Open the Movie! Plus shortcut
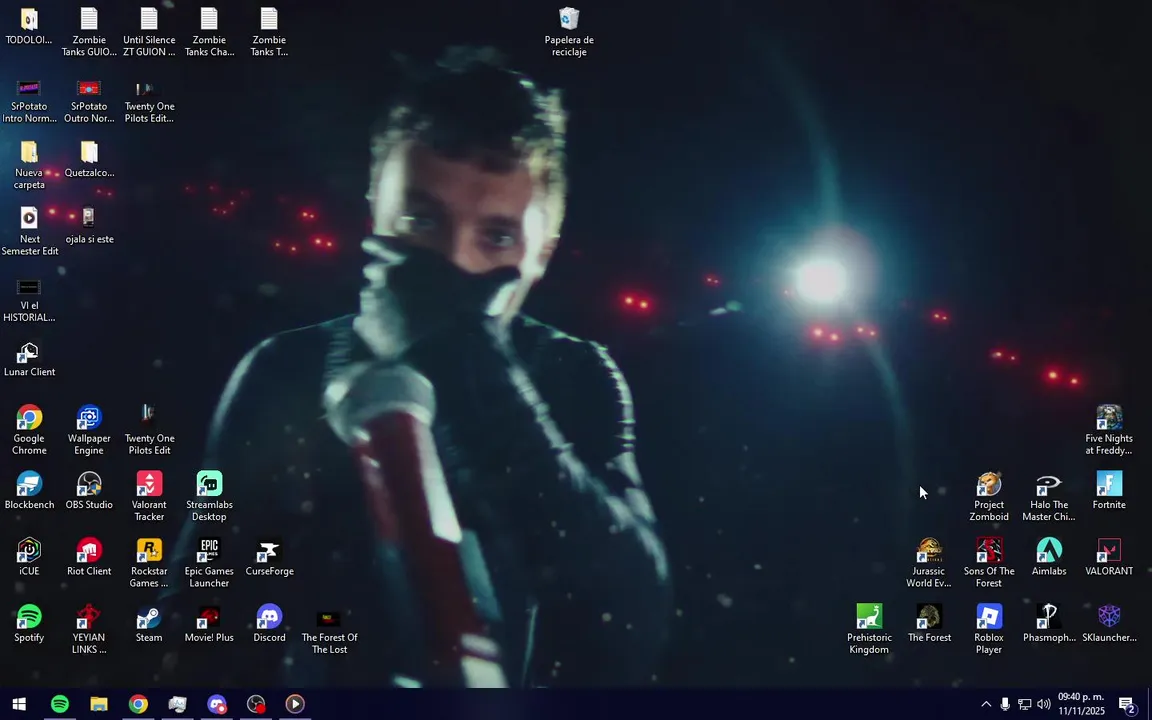Viewport: 1152px width, 720px height. pyautogui.click(x=209, y=623)
